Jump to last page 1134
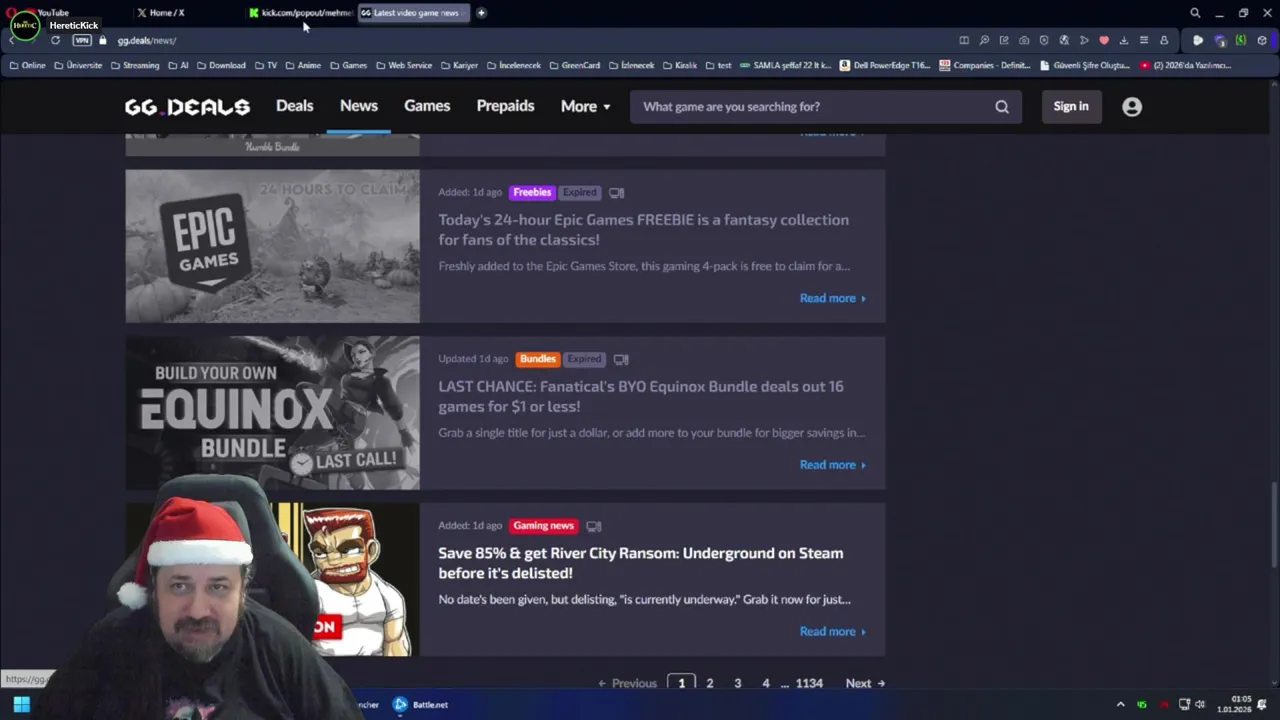This screenshot has height=720, width=1280. [x=809, y=683]
